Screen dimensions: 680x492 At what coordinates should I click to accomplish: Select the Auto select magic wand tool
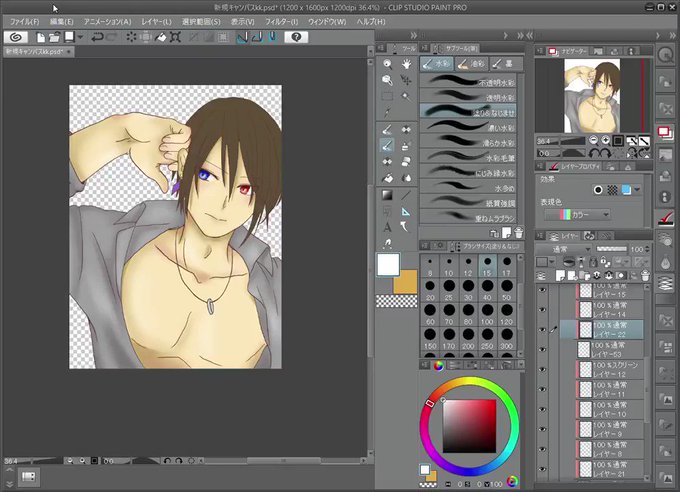pyautogui.click(x=406, y=96)
